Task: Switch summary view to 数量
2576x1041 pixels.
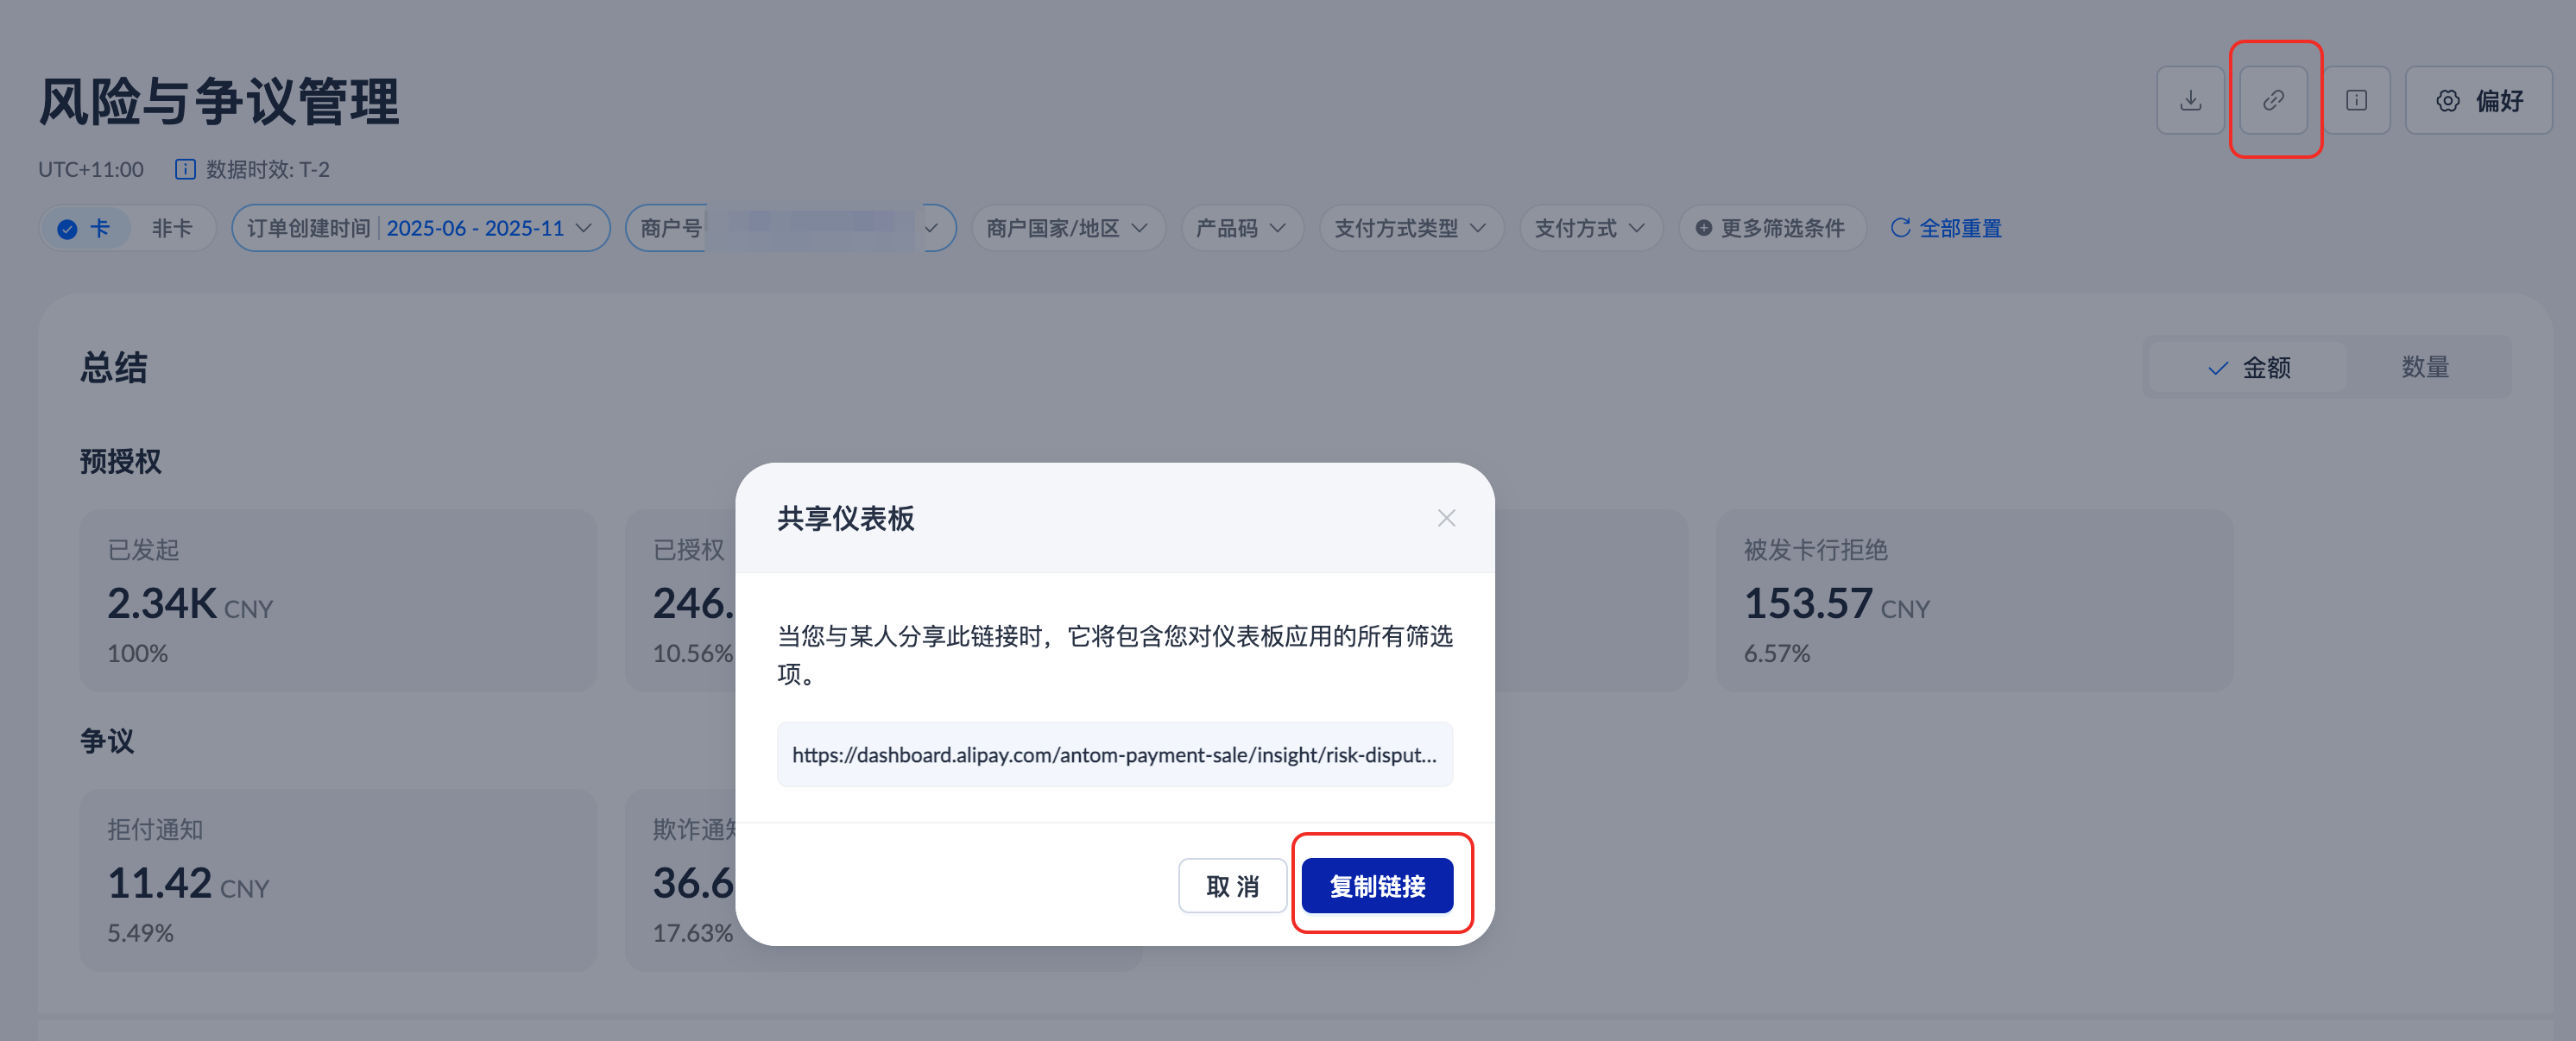Action: [x=2425, y=367]
